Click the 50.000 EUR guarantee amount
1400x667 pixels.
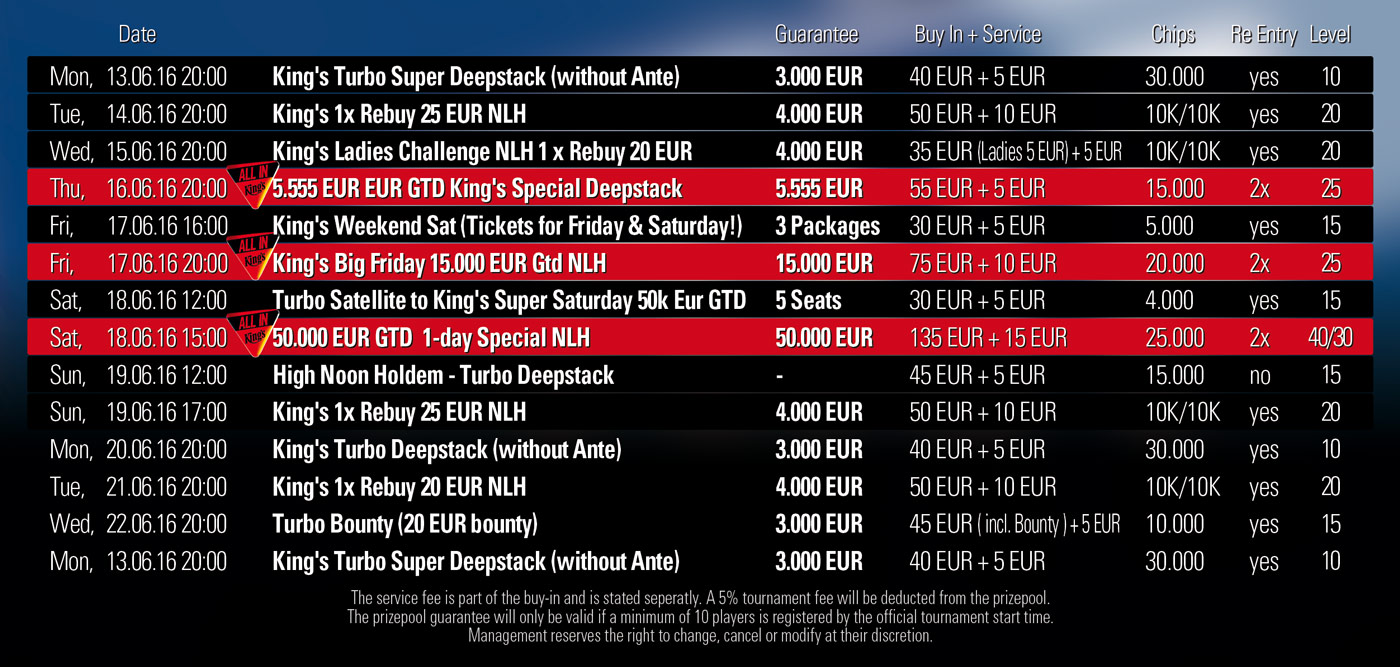coord(824,338)
